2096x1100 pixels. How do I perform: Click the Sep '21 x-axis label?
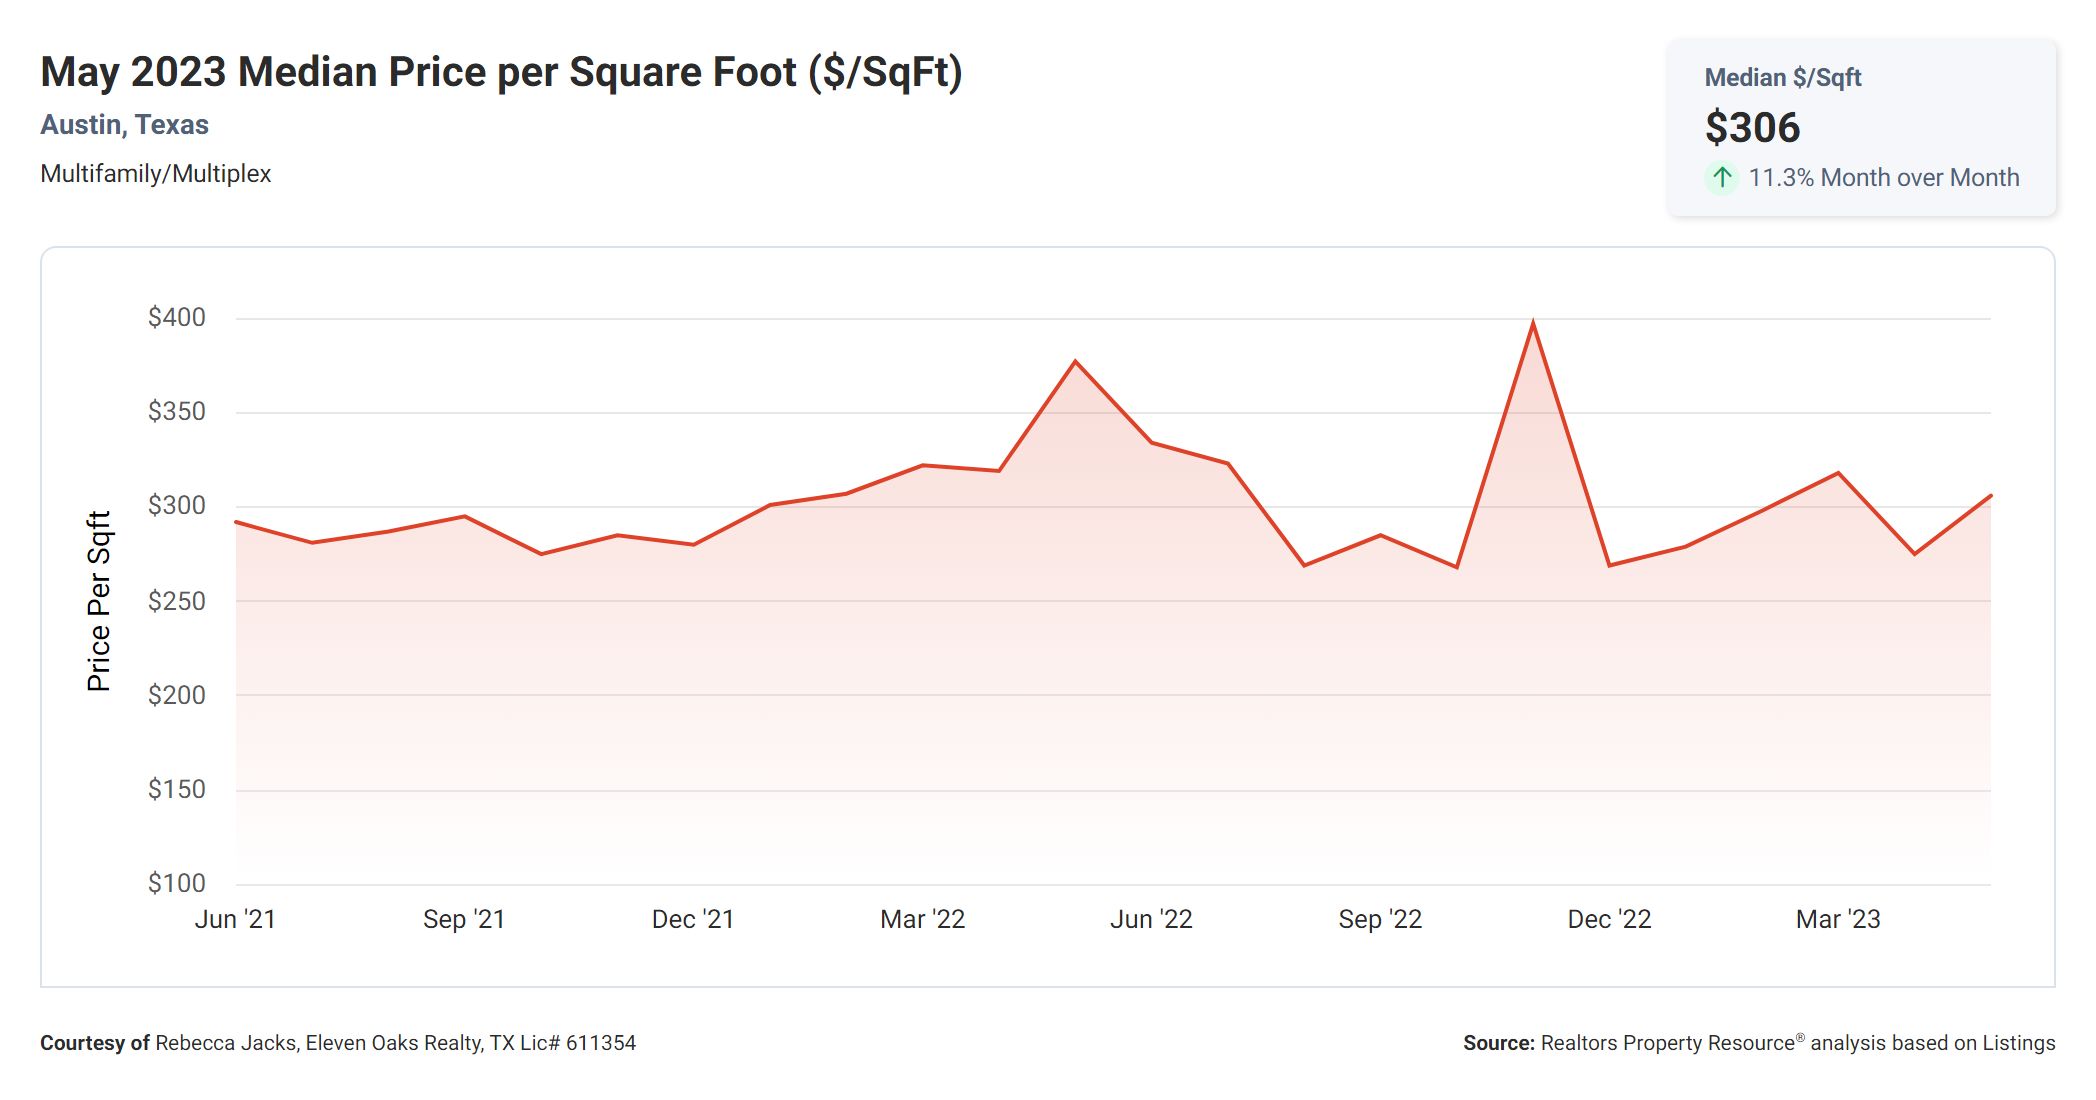pyautogui.click(x=464, y=919)
